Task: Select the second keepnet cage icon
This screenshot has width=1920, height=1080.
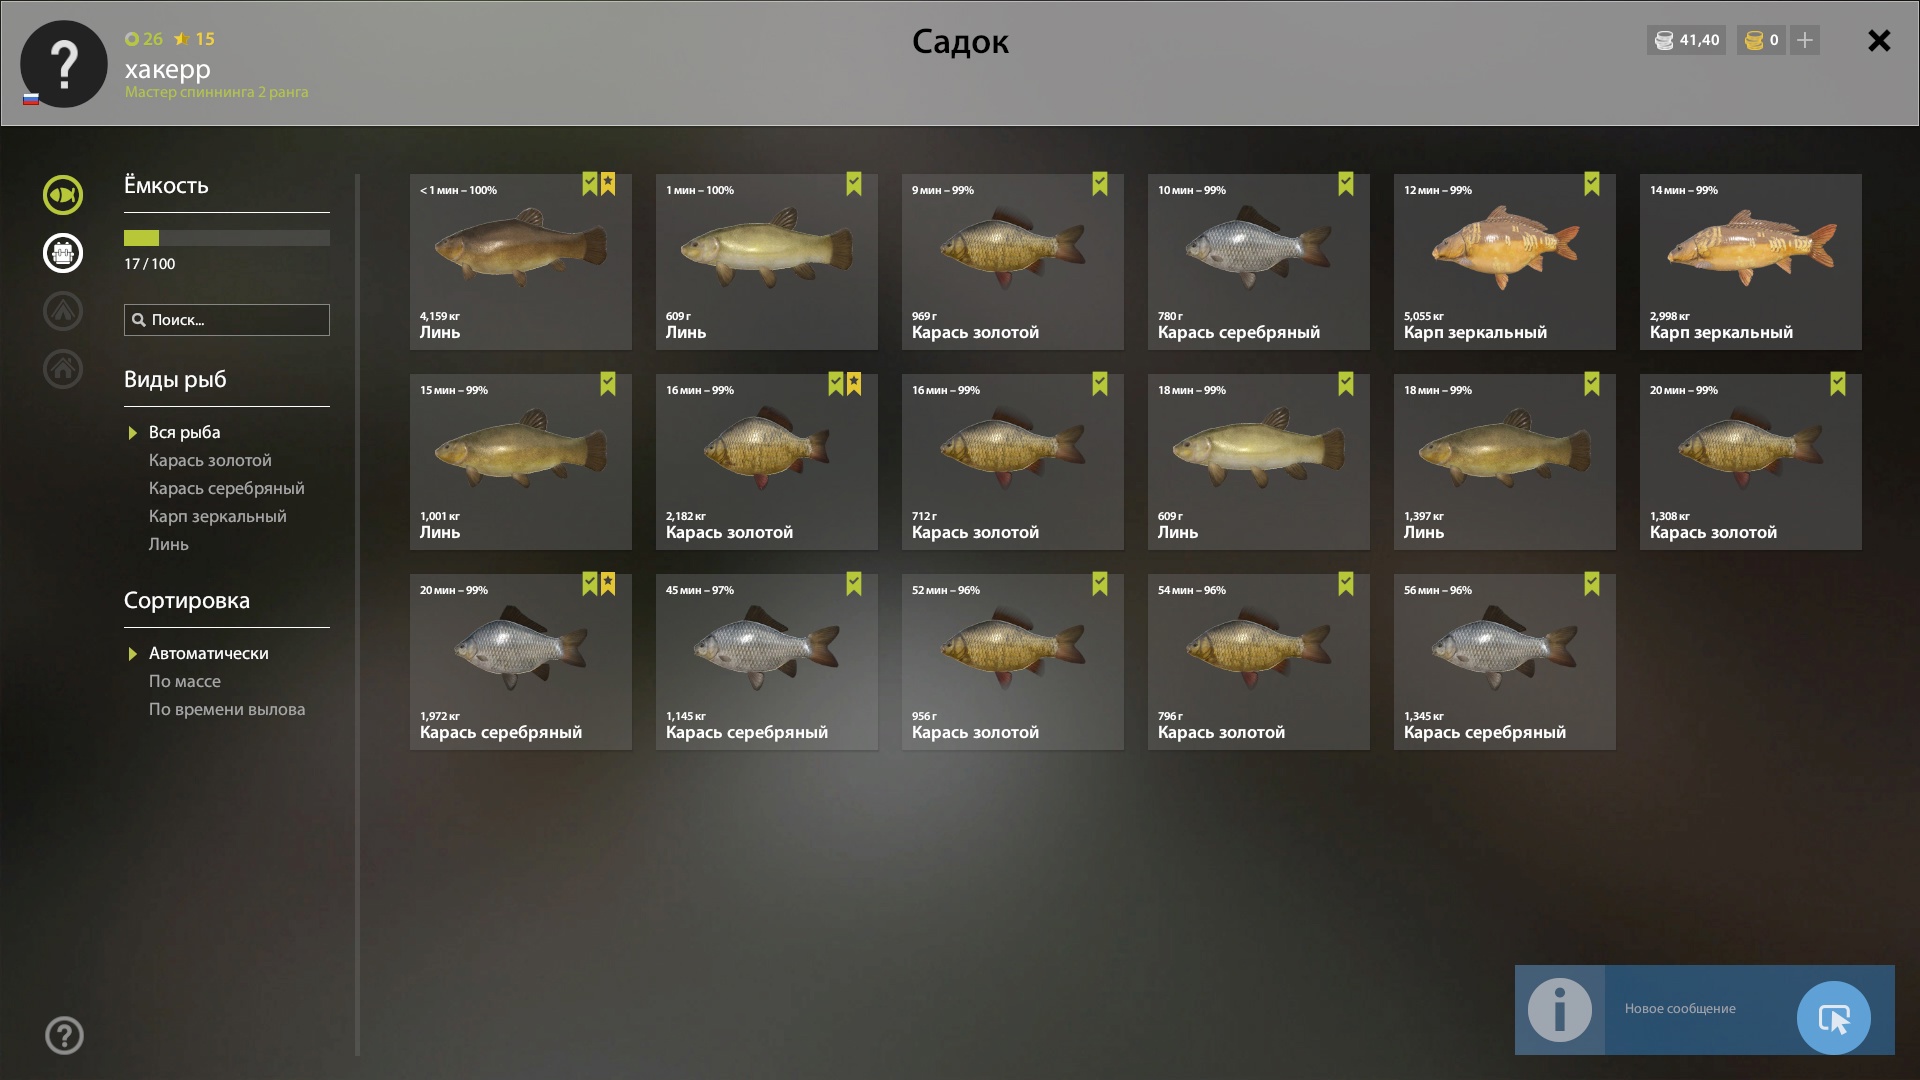Action: [x=62, y=253]
